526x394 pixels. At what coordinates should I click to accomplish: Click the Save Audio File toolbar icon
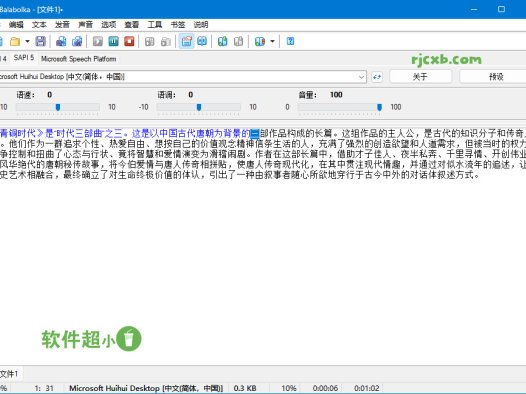click(61, 42)
